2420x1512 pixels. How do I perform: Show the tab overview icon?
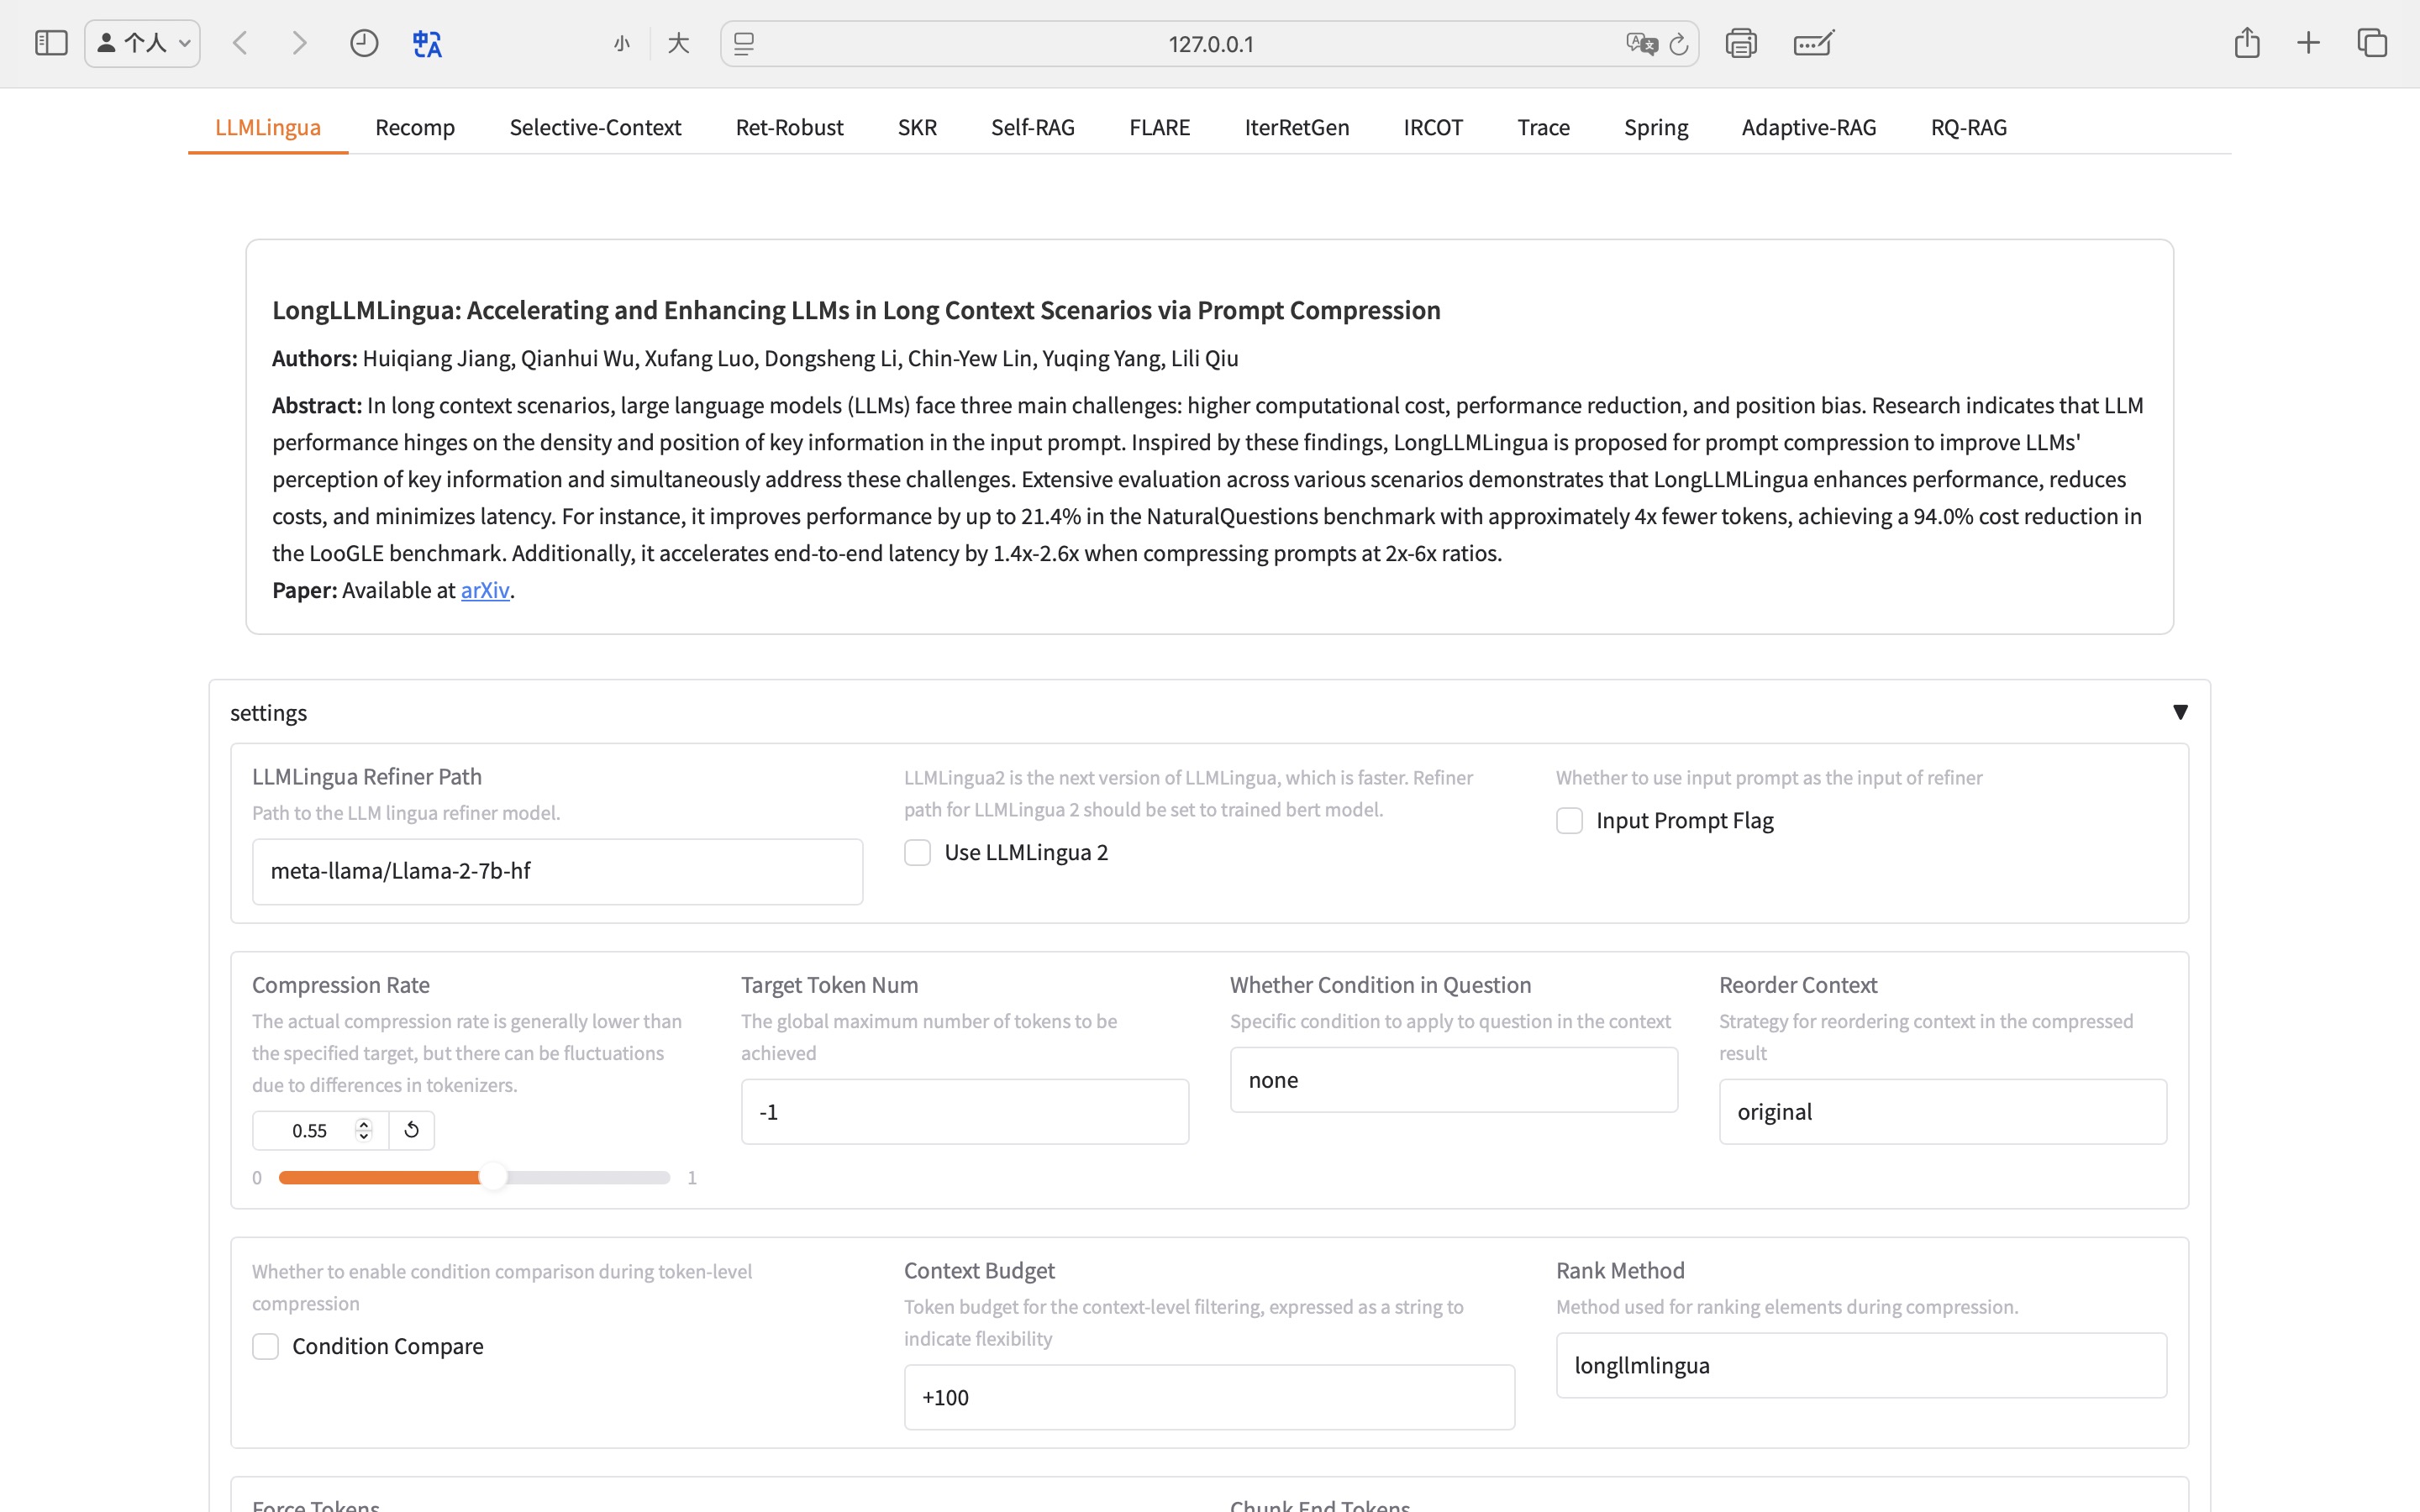pos(2372,43)
